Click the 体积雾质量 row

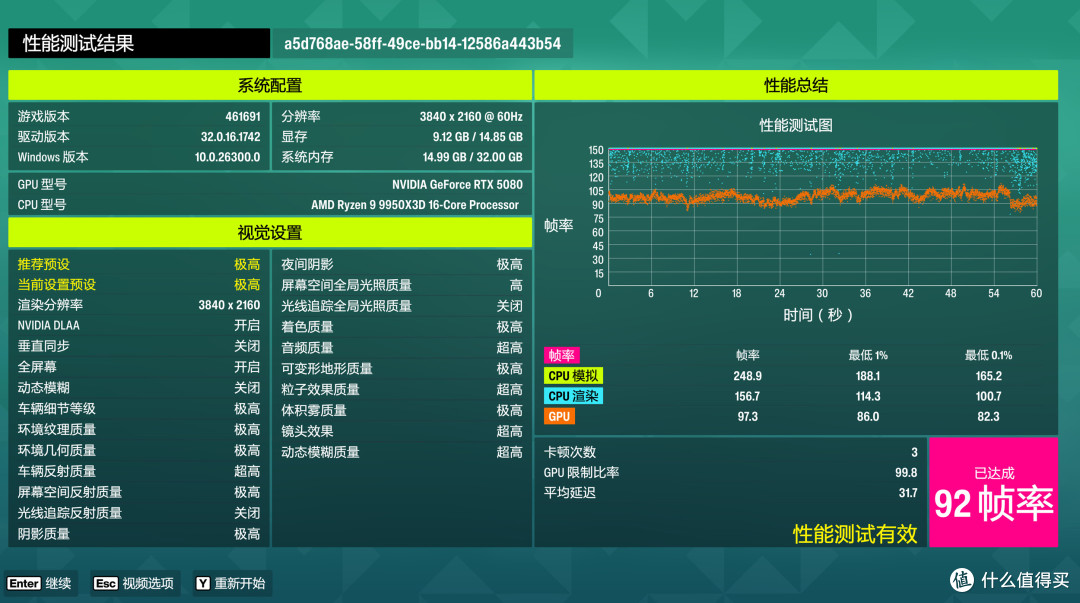tap(402, 410)
